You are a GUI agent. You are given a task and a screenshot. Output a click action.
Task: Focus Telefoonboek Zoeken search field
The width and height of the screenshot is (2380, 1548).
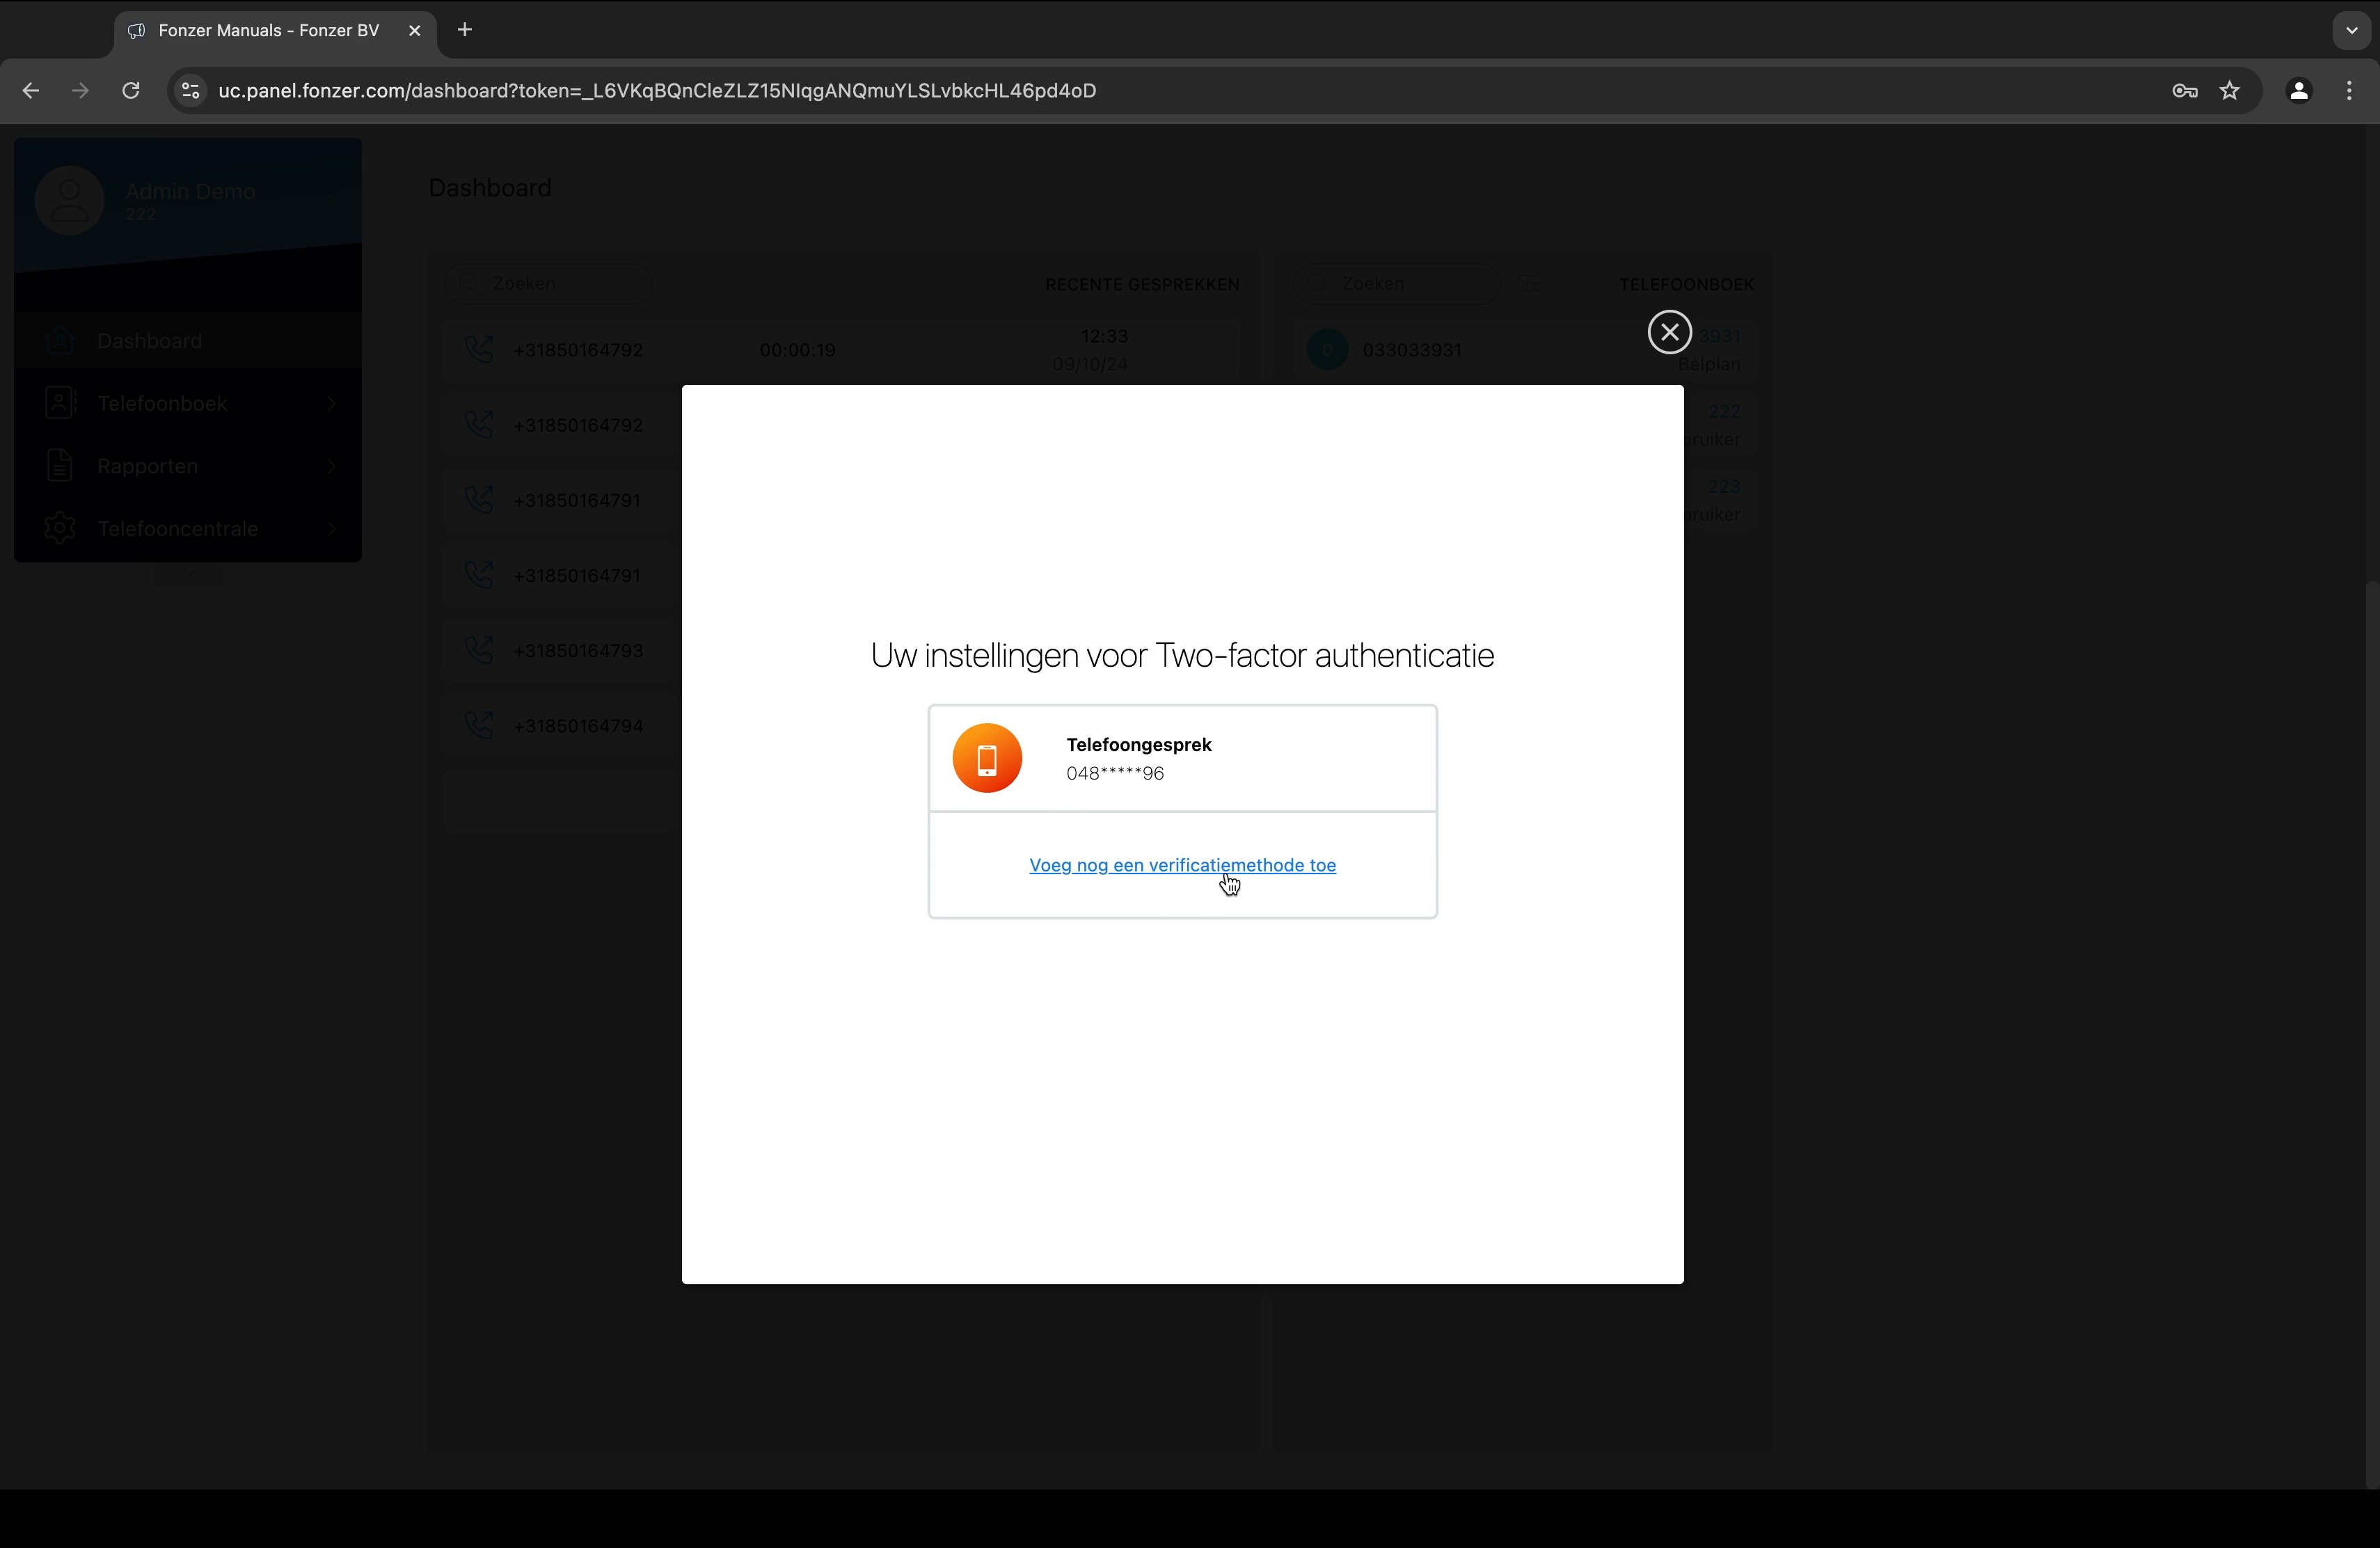(x=1396, y=284)
